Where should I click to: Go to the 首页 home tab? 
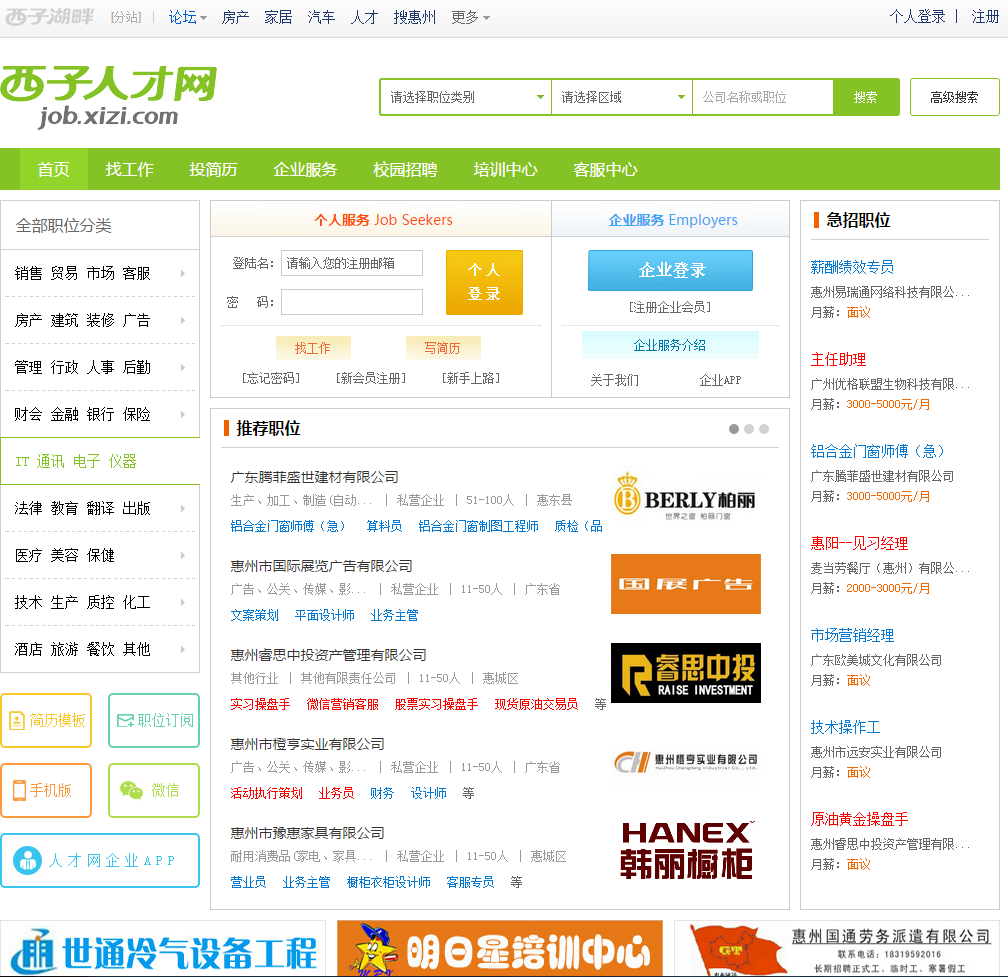(x=53, y=169)
